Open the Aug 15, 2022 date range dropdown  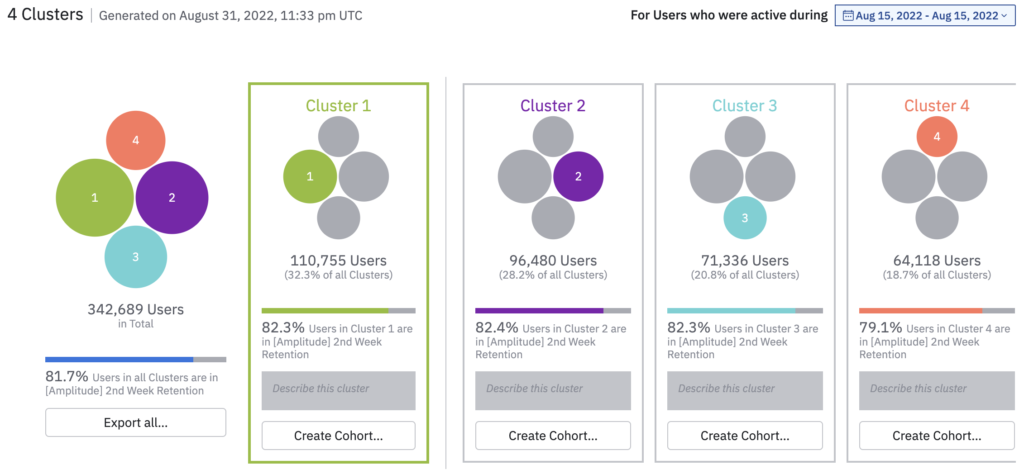[x=924, y=15]
